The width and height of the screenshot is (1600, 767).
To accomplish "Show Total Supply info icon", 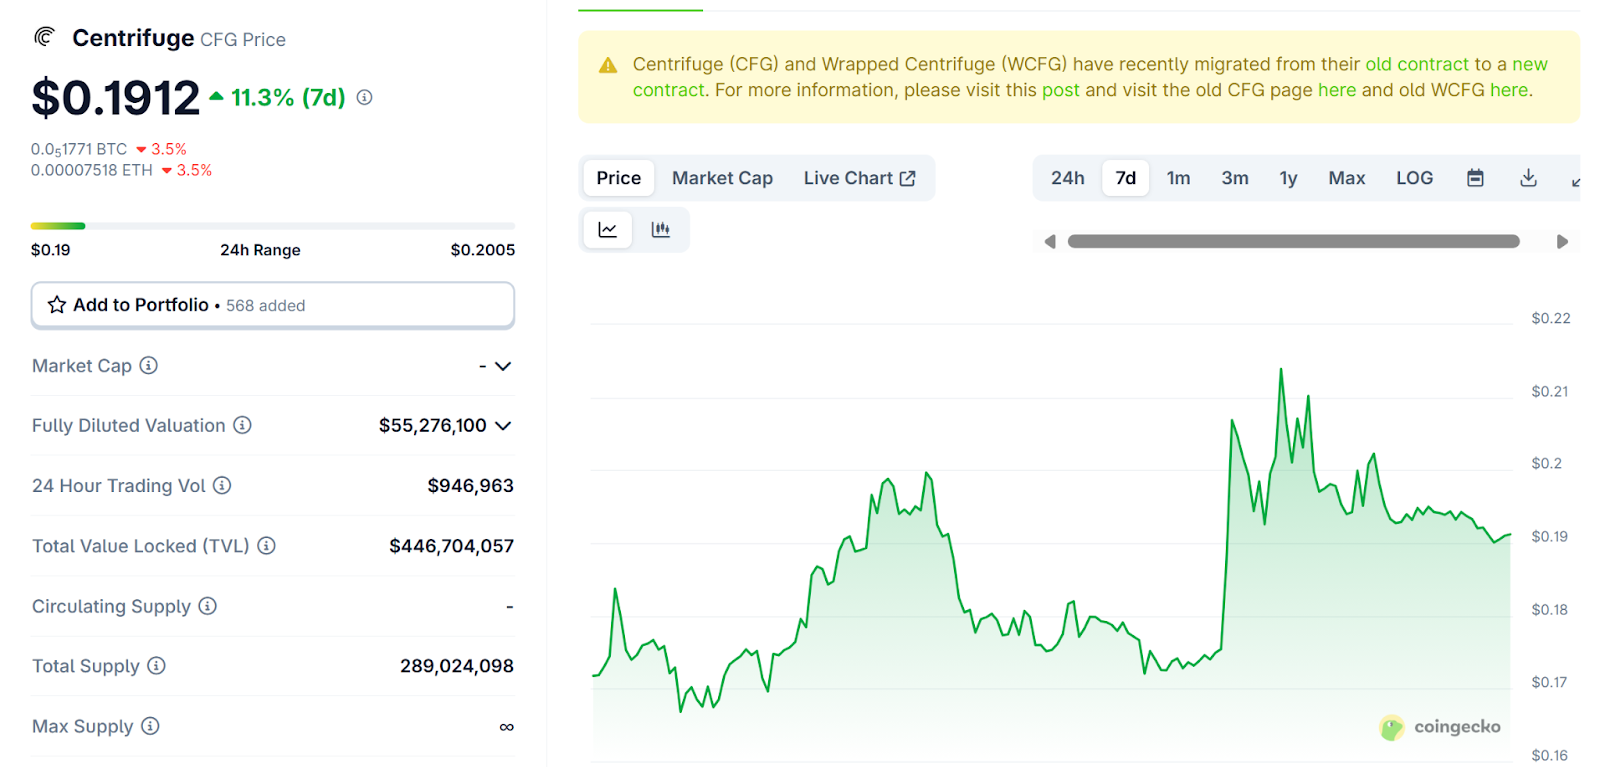I will click(x=156, y=665).
